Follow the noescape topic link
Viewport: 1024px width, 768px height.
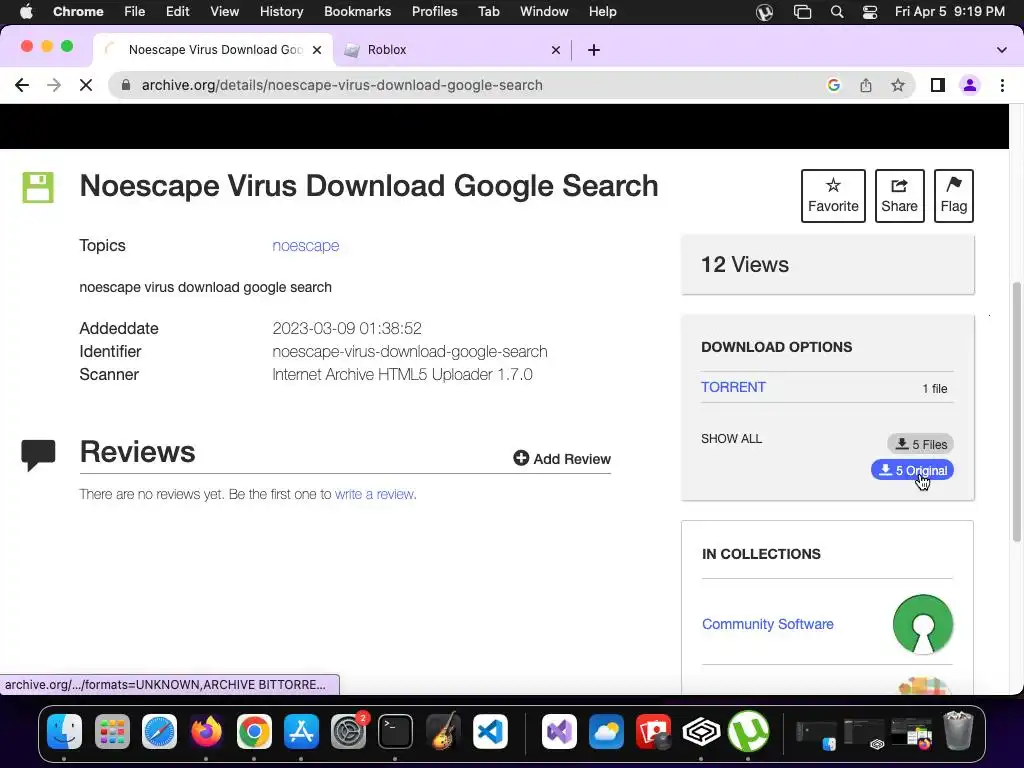click(306, 246)
